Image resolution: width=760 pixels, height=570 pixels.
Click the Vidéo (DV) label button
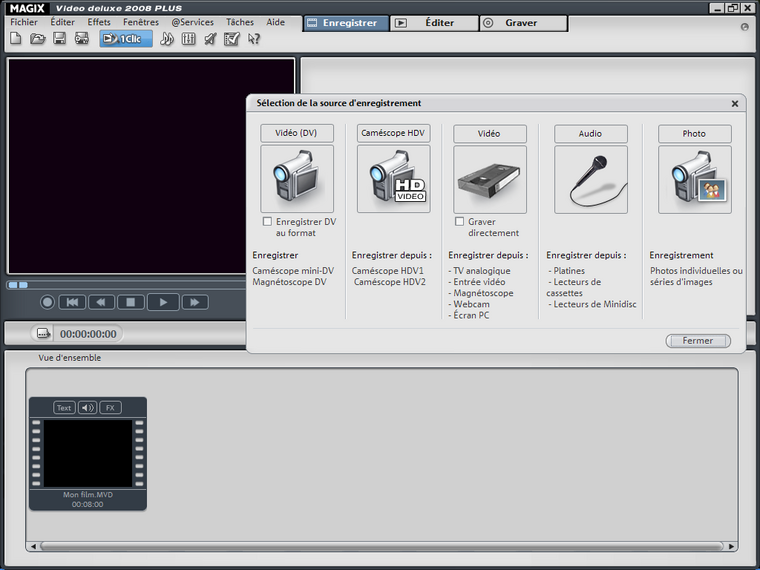pos(297,133)
